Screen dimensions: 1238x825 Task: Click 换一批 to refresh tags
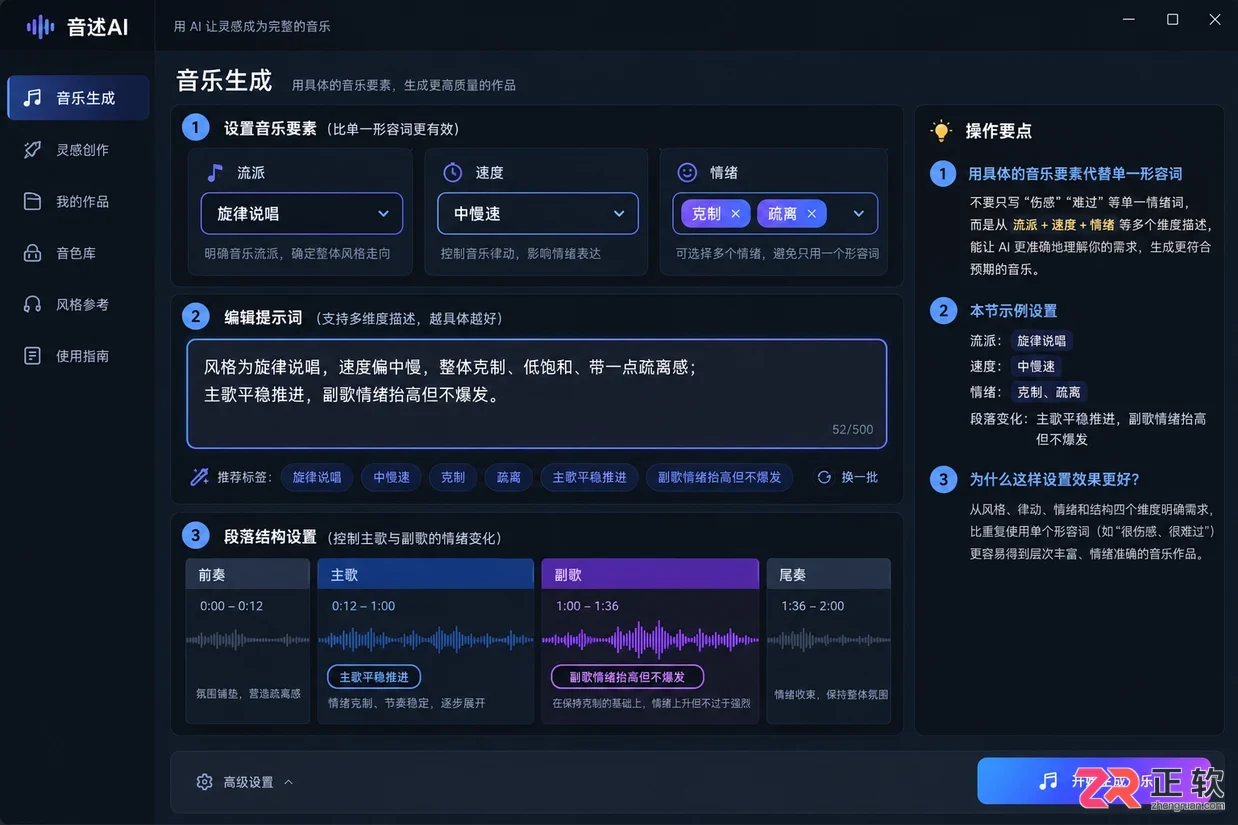click(848, 477)
